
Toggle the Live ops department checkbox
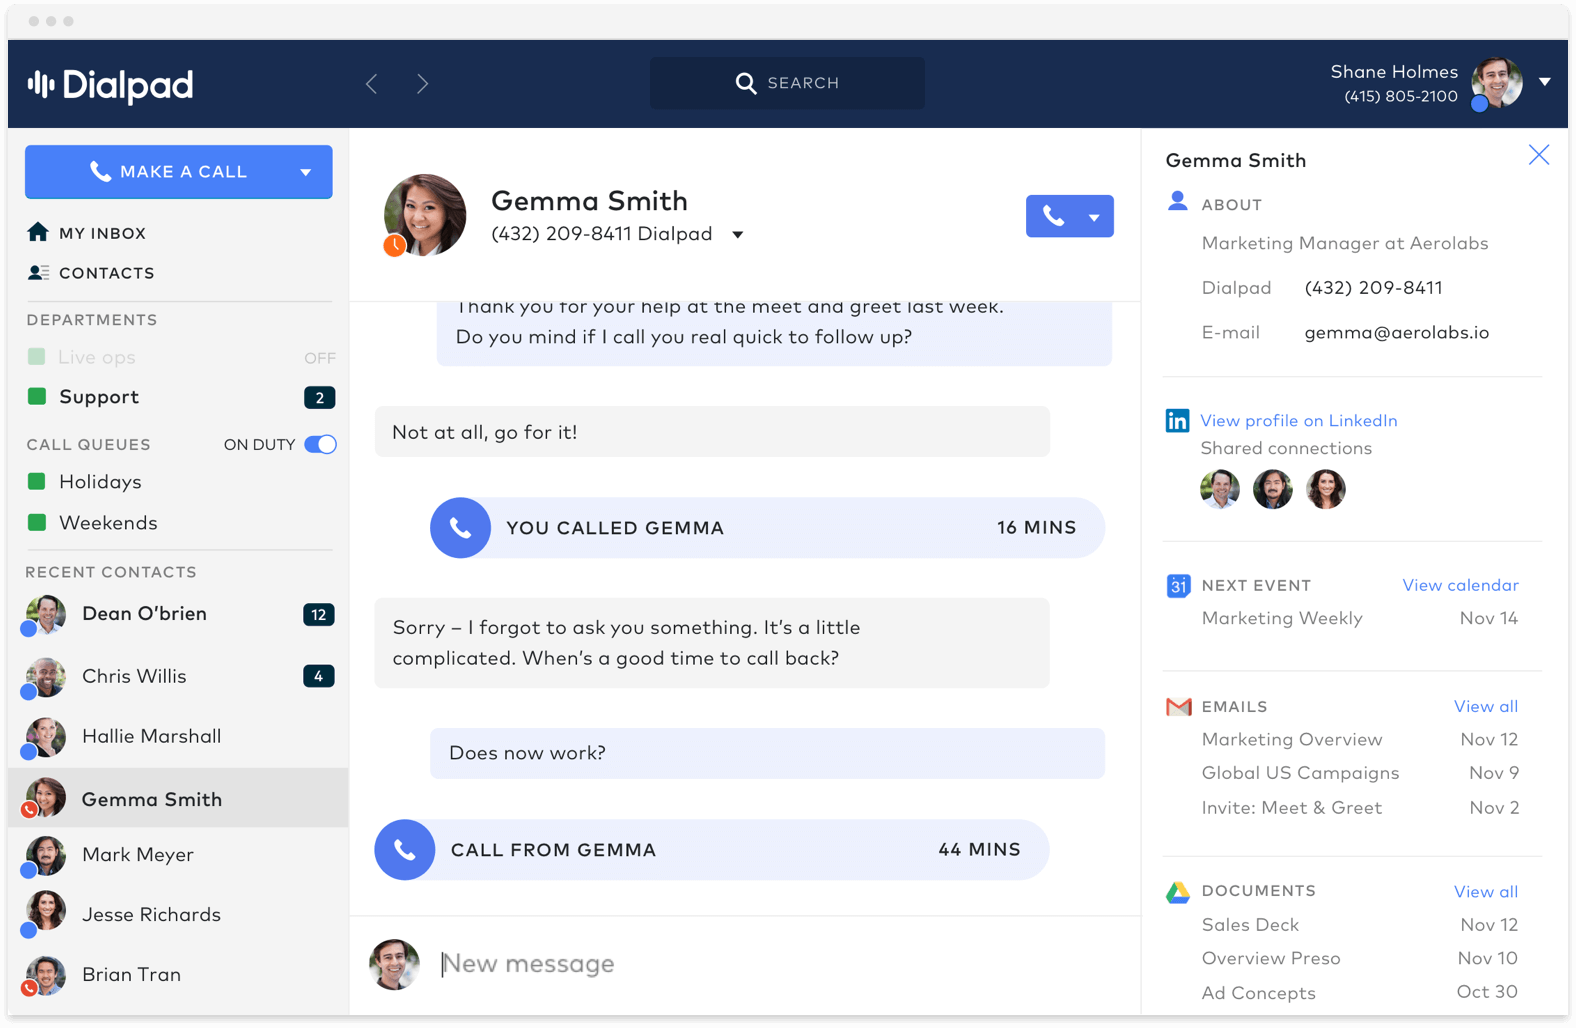37,357
